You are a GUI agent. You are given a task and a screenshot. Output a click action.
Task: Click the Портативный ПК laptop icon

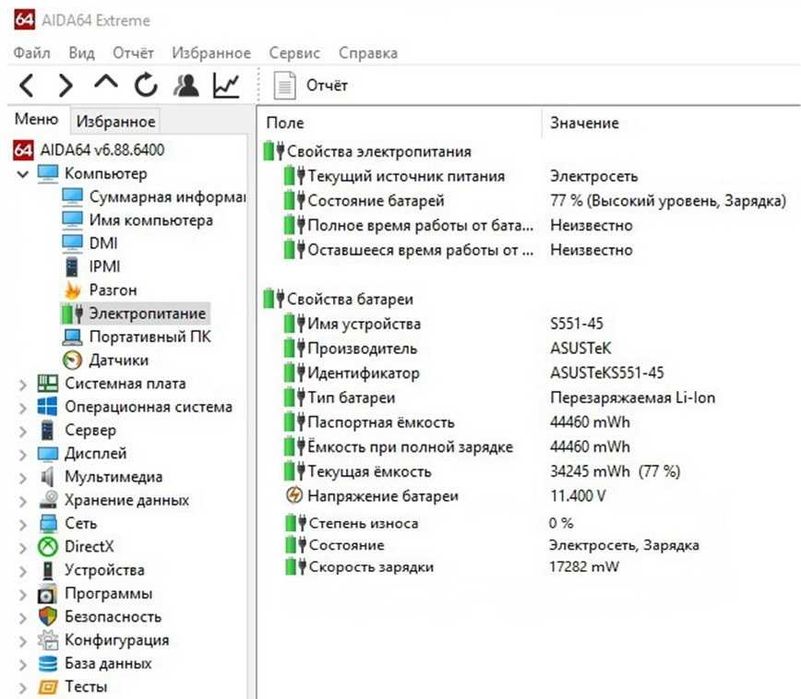pos(72,337)
